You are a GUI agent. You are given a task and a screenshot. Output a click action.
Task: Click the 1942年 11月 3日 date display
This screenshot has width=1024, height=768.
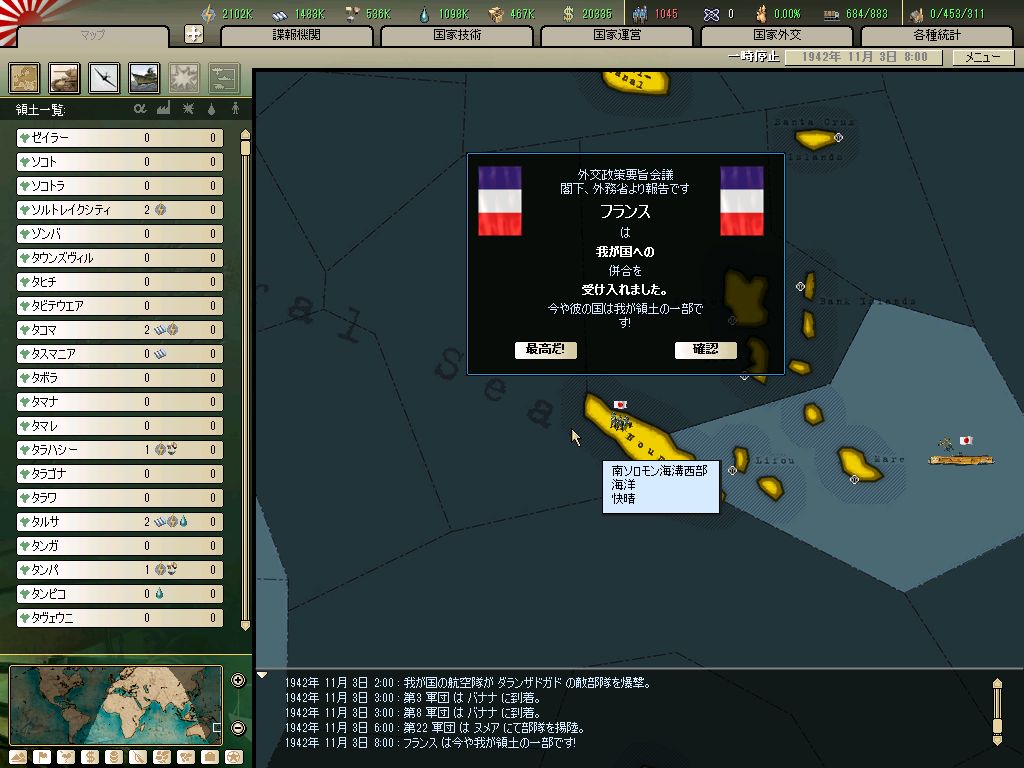(863, 57)
